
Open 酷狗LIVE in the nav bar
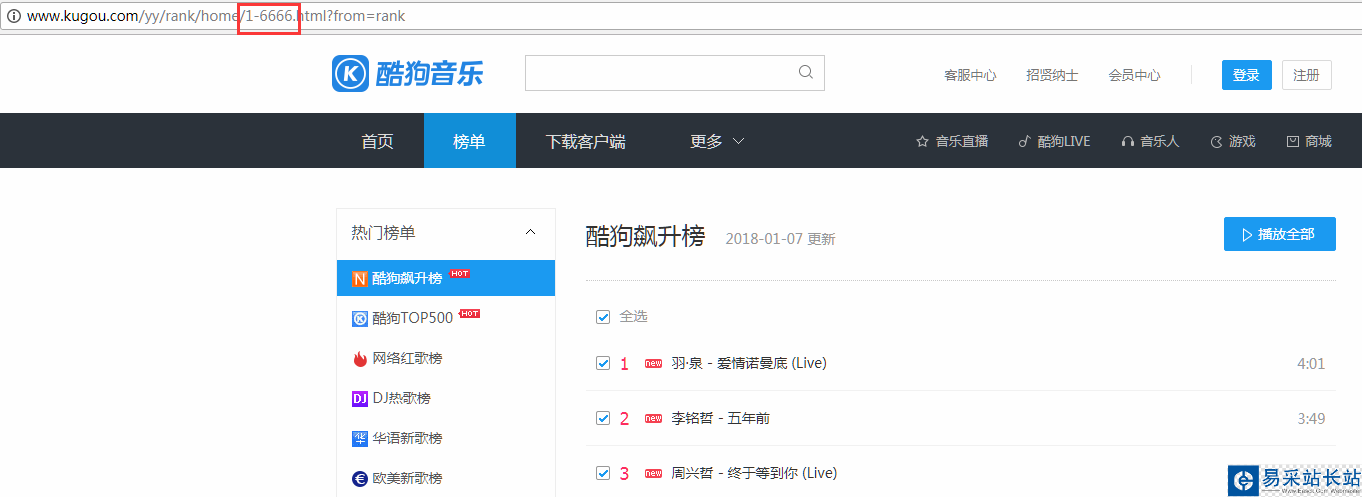pos(1054,141)
